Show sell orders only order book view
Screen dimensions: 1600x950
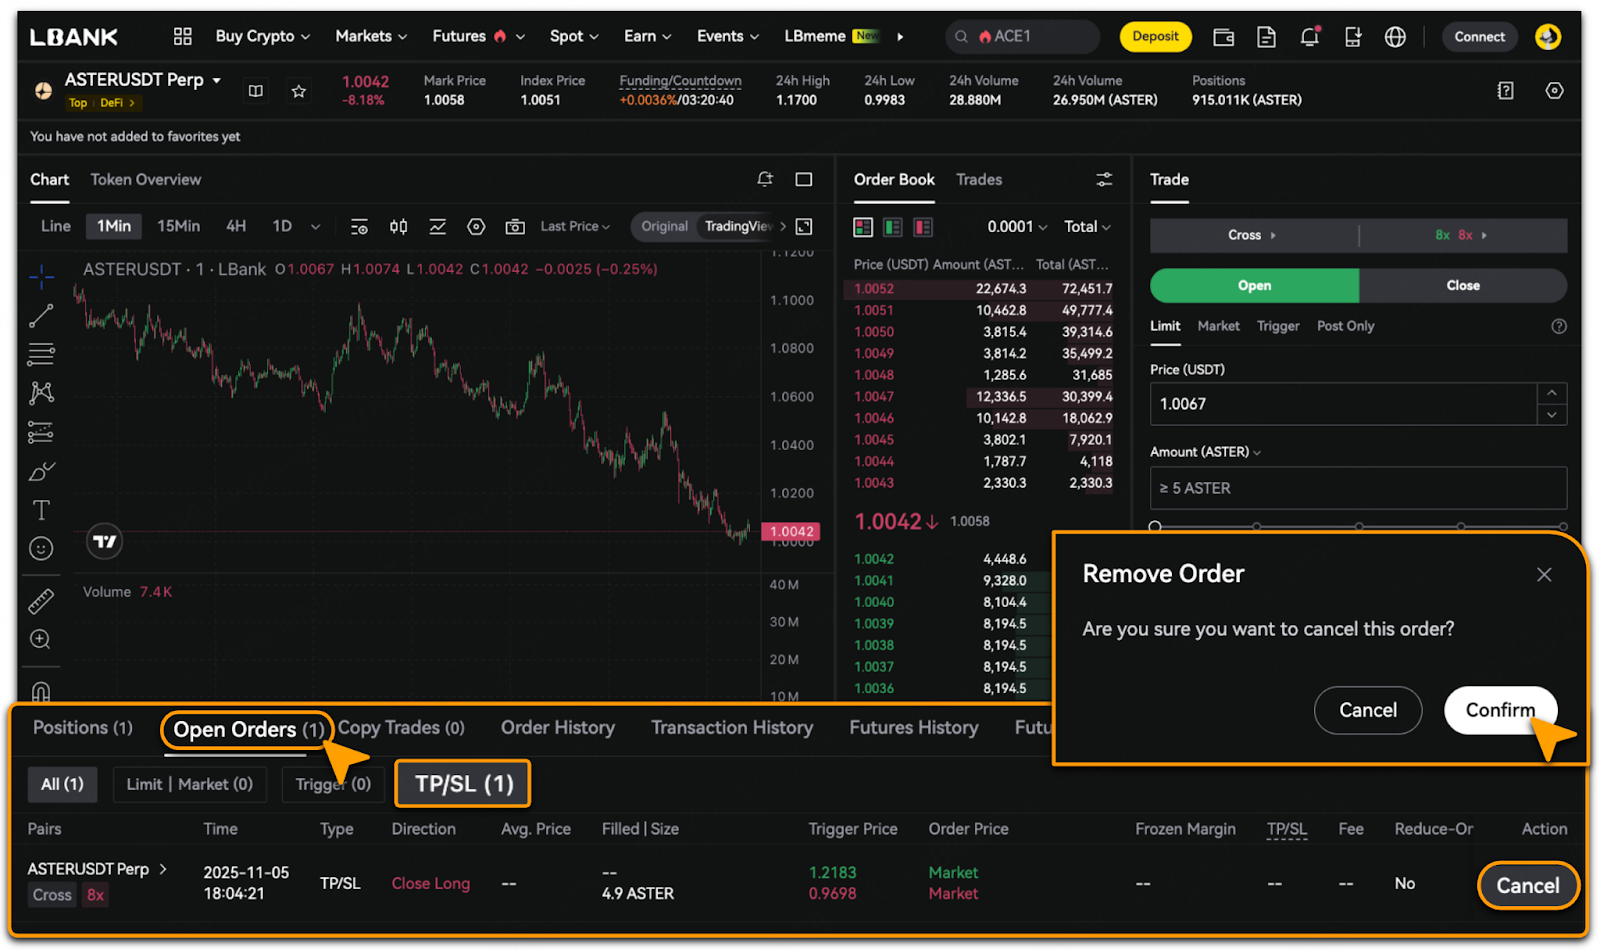click(923, 228)
